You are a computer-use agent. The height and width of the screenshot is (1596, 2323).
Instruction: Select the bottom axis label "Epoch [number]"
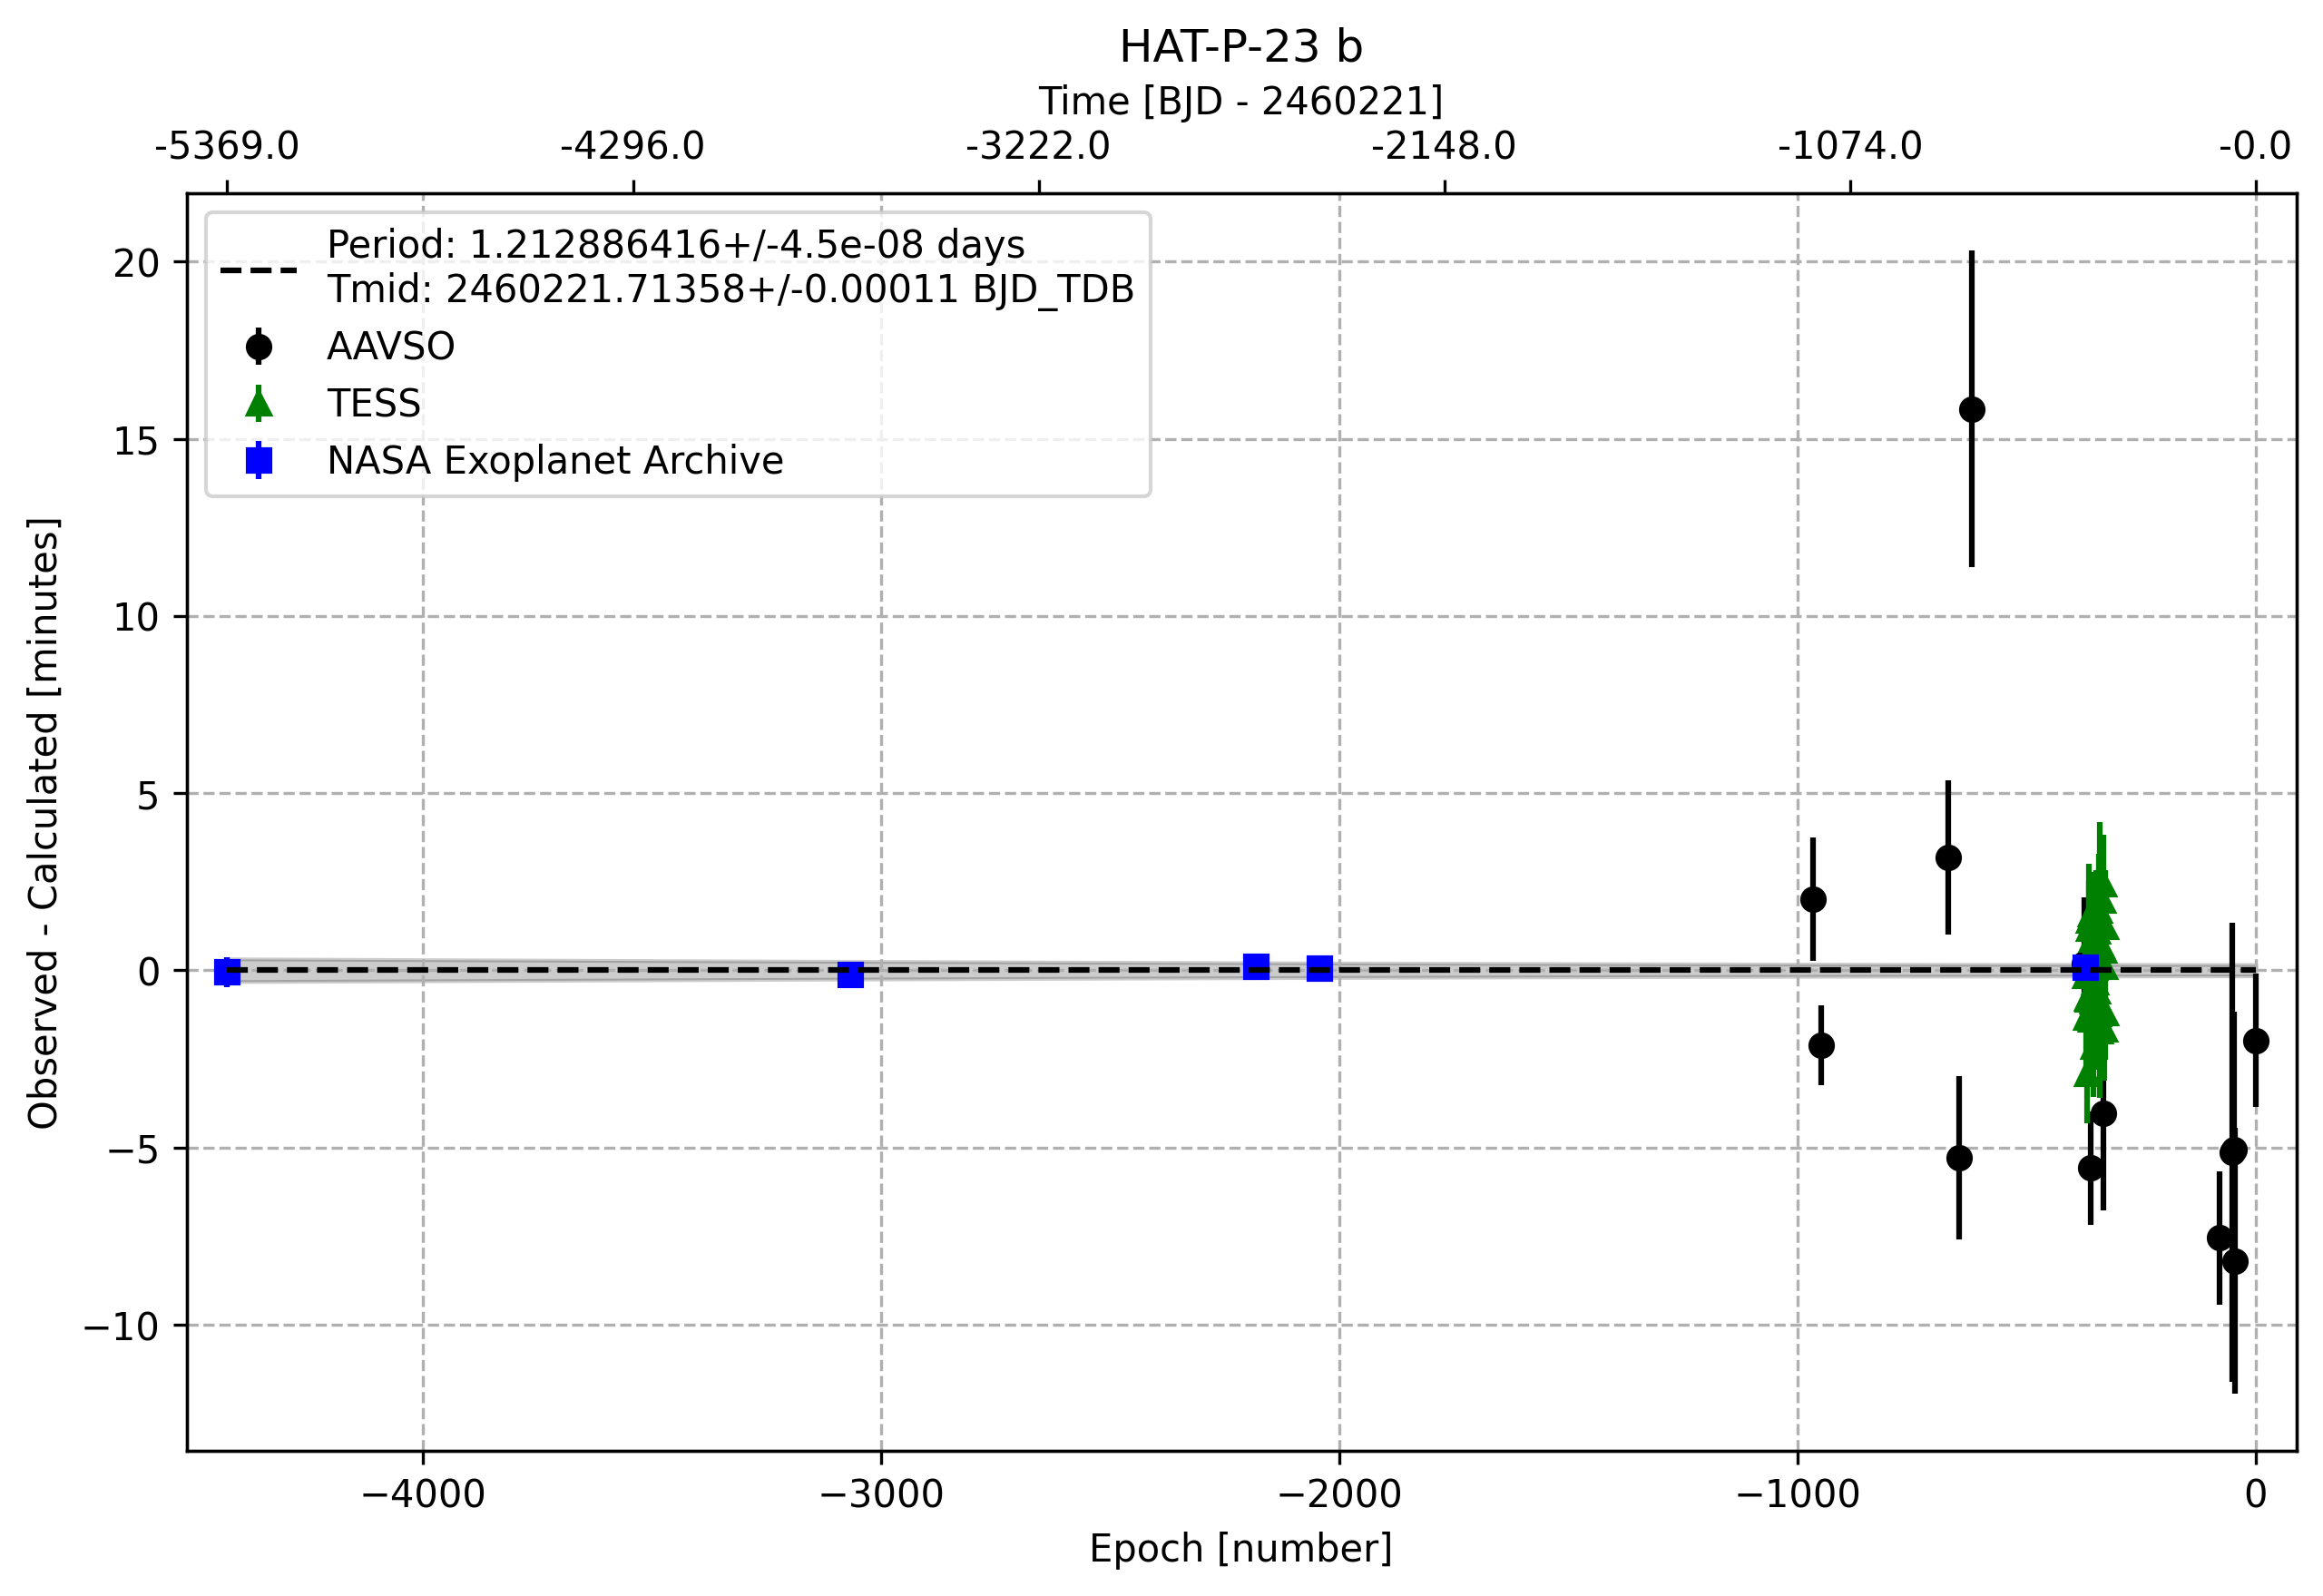[1240, 1549]
